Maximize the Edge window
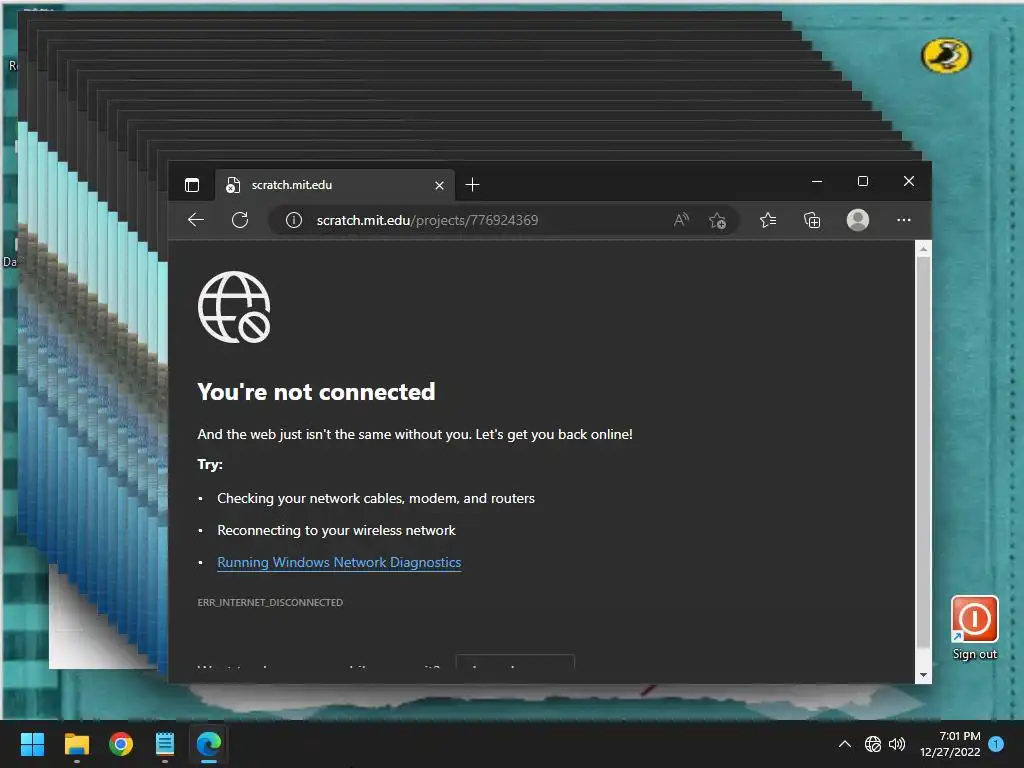Image resolution: width=1024 pixels, height=768 pixels. (x=863, y=181)
